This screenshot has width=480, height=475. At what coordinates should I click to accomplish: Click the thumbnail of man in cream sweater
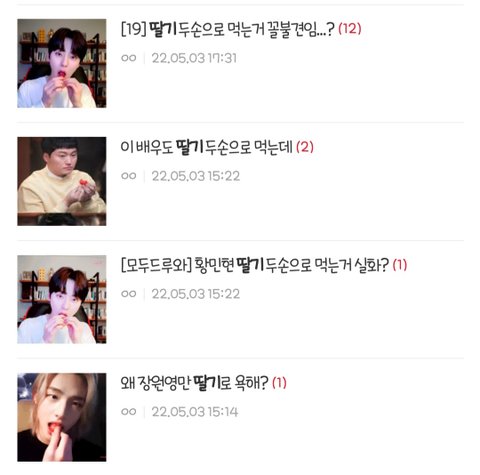tap(62, 181)
